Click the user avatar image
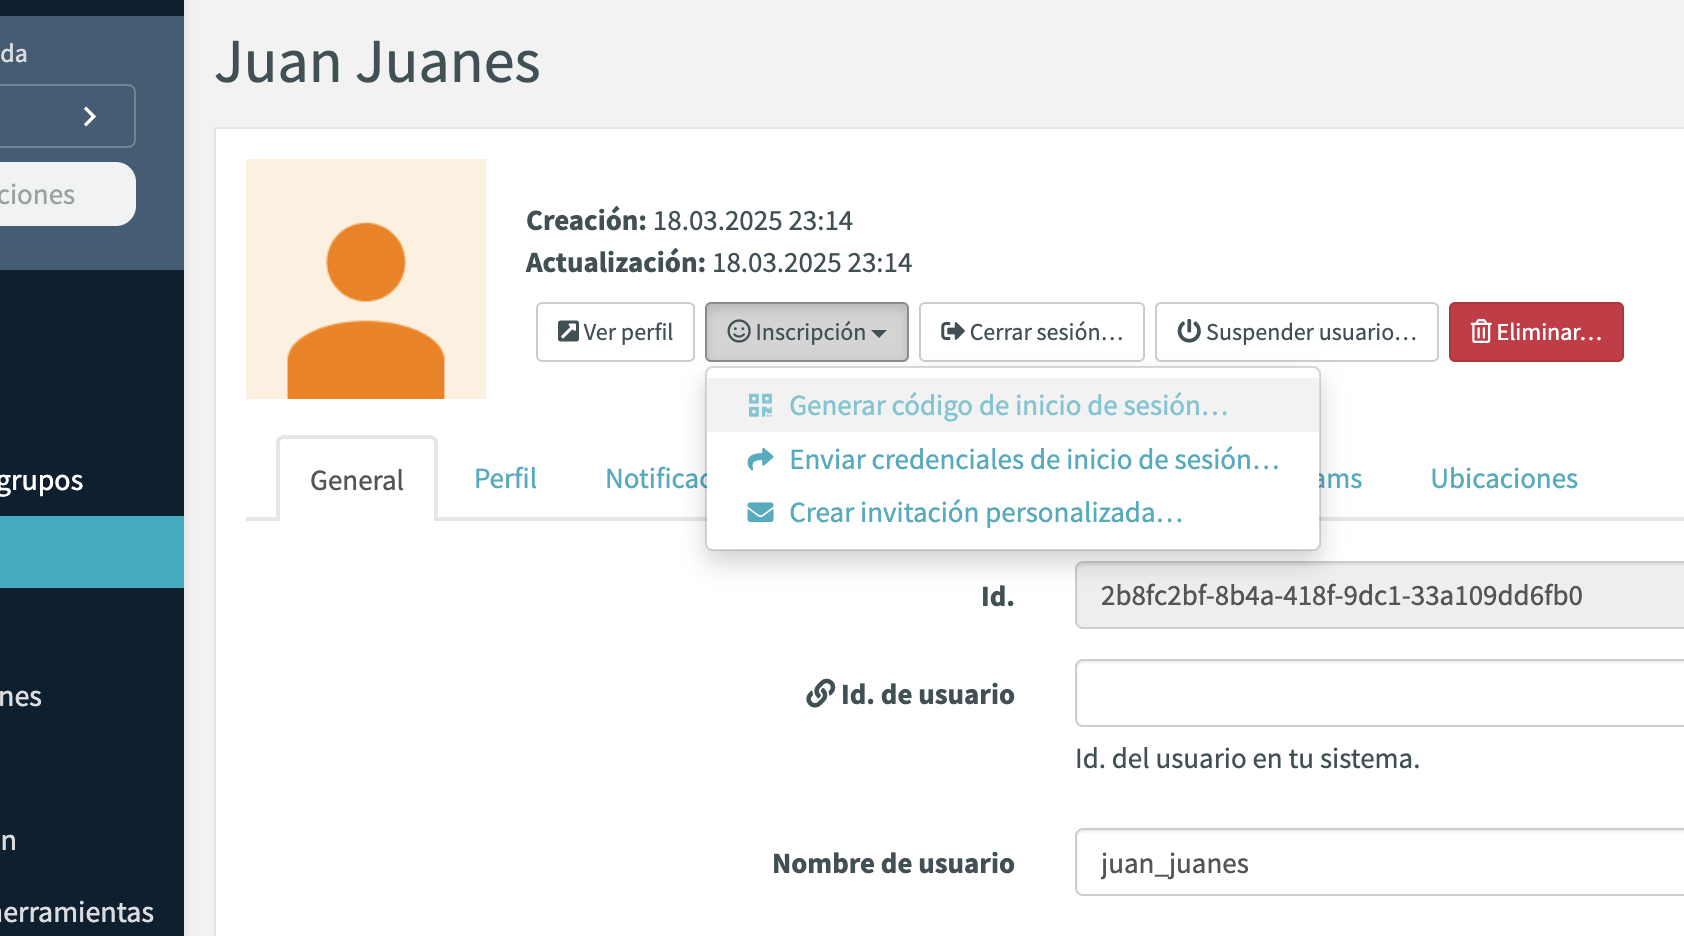1684x936 pixels. pyautogui.click(x=366, y=279)
